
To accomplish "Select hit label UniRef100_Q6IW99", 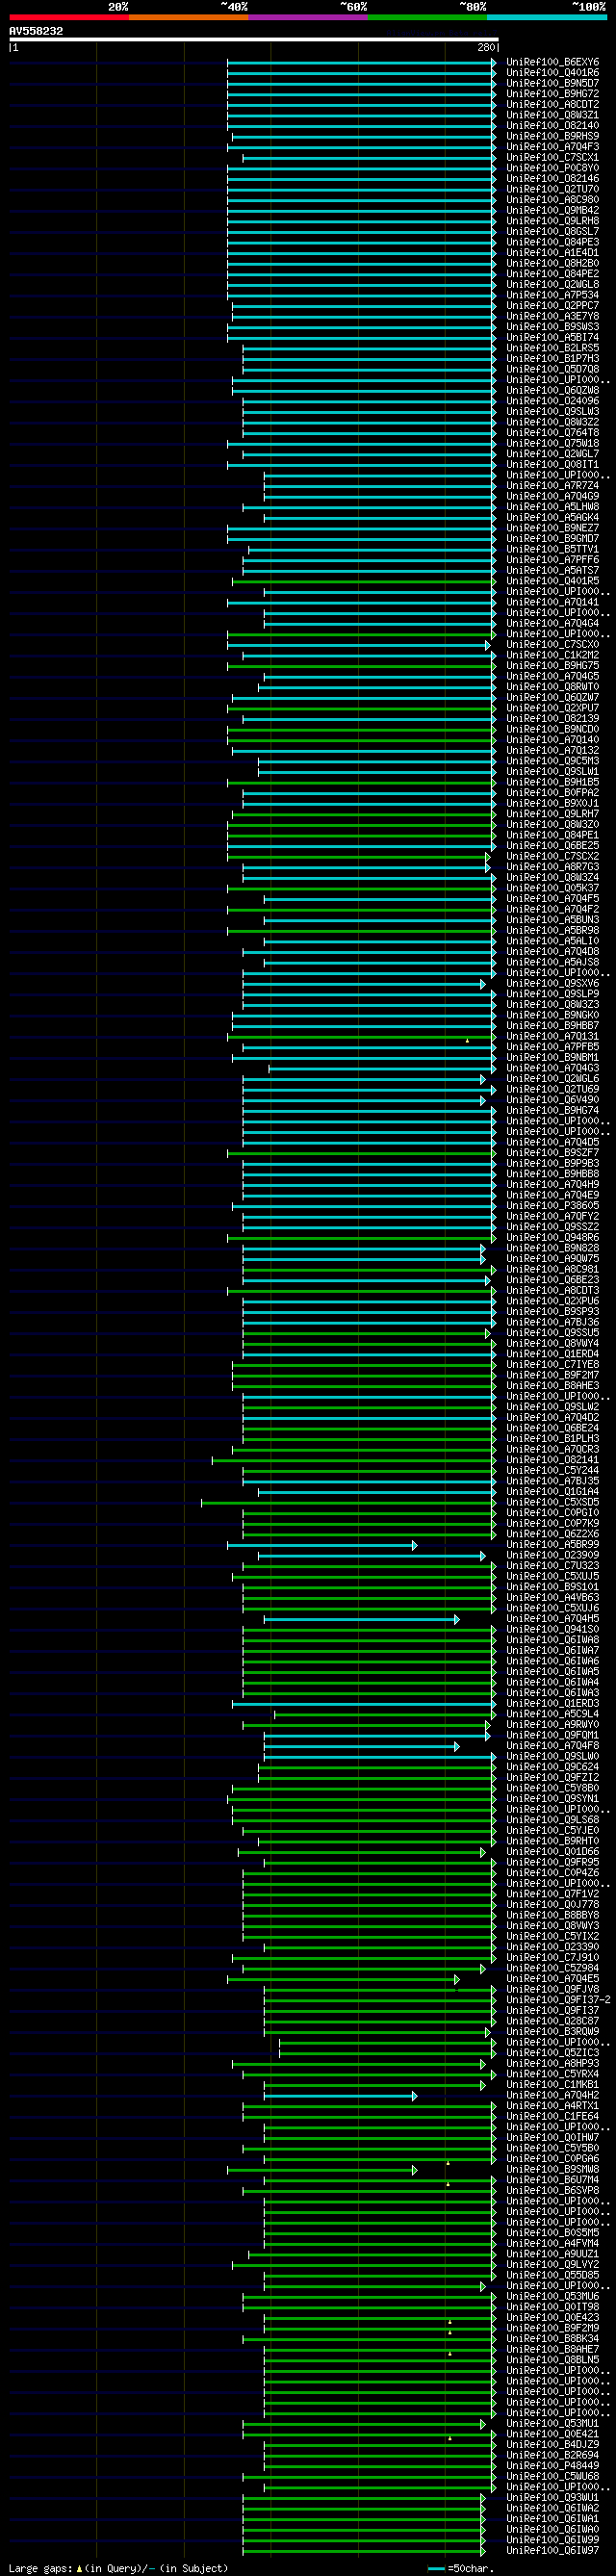I will pos(553,2540).
